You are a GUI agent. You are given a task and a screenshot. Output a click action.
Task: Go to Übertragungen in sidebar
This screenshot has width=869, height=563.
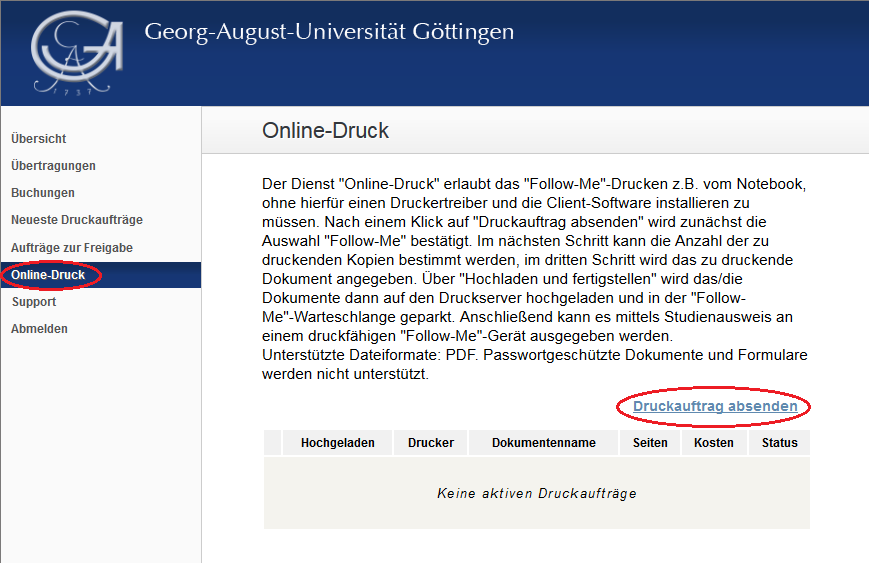click(x=53, y=166)
